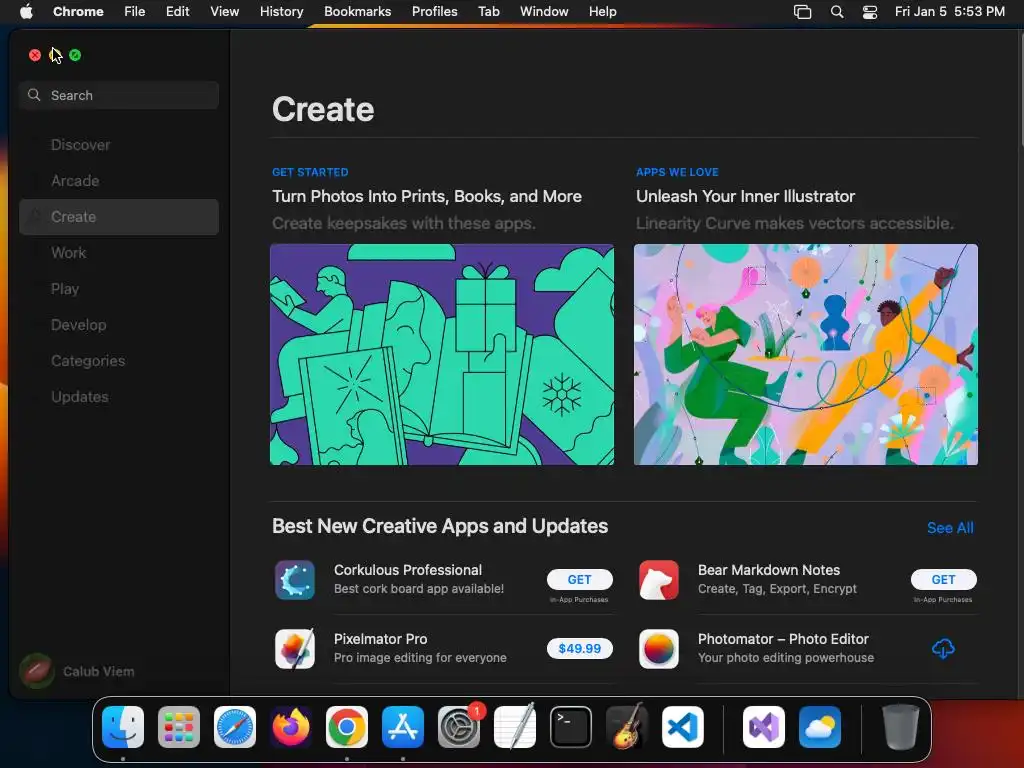
Task: Open Pixelmator Pro app icon
Action: [x=295, y=648]
